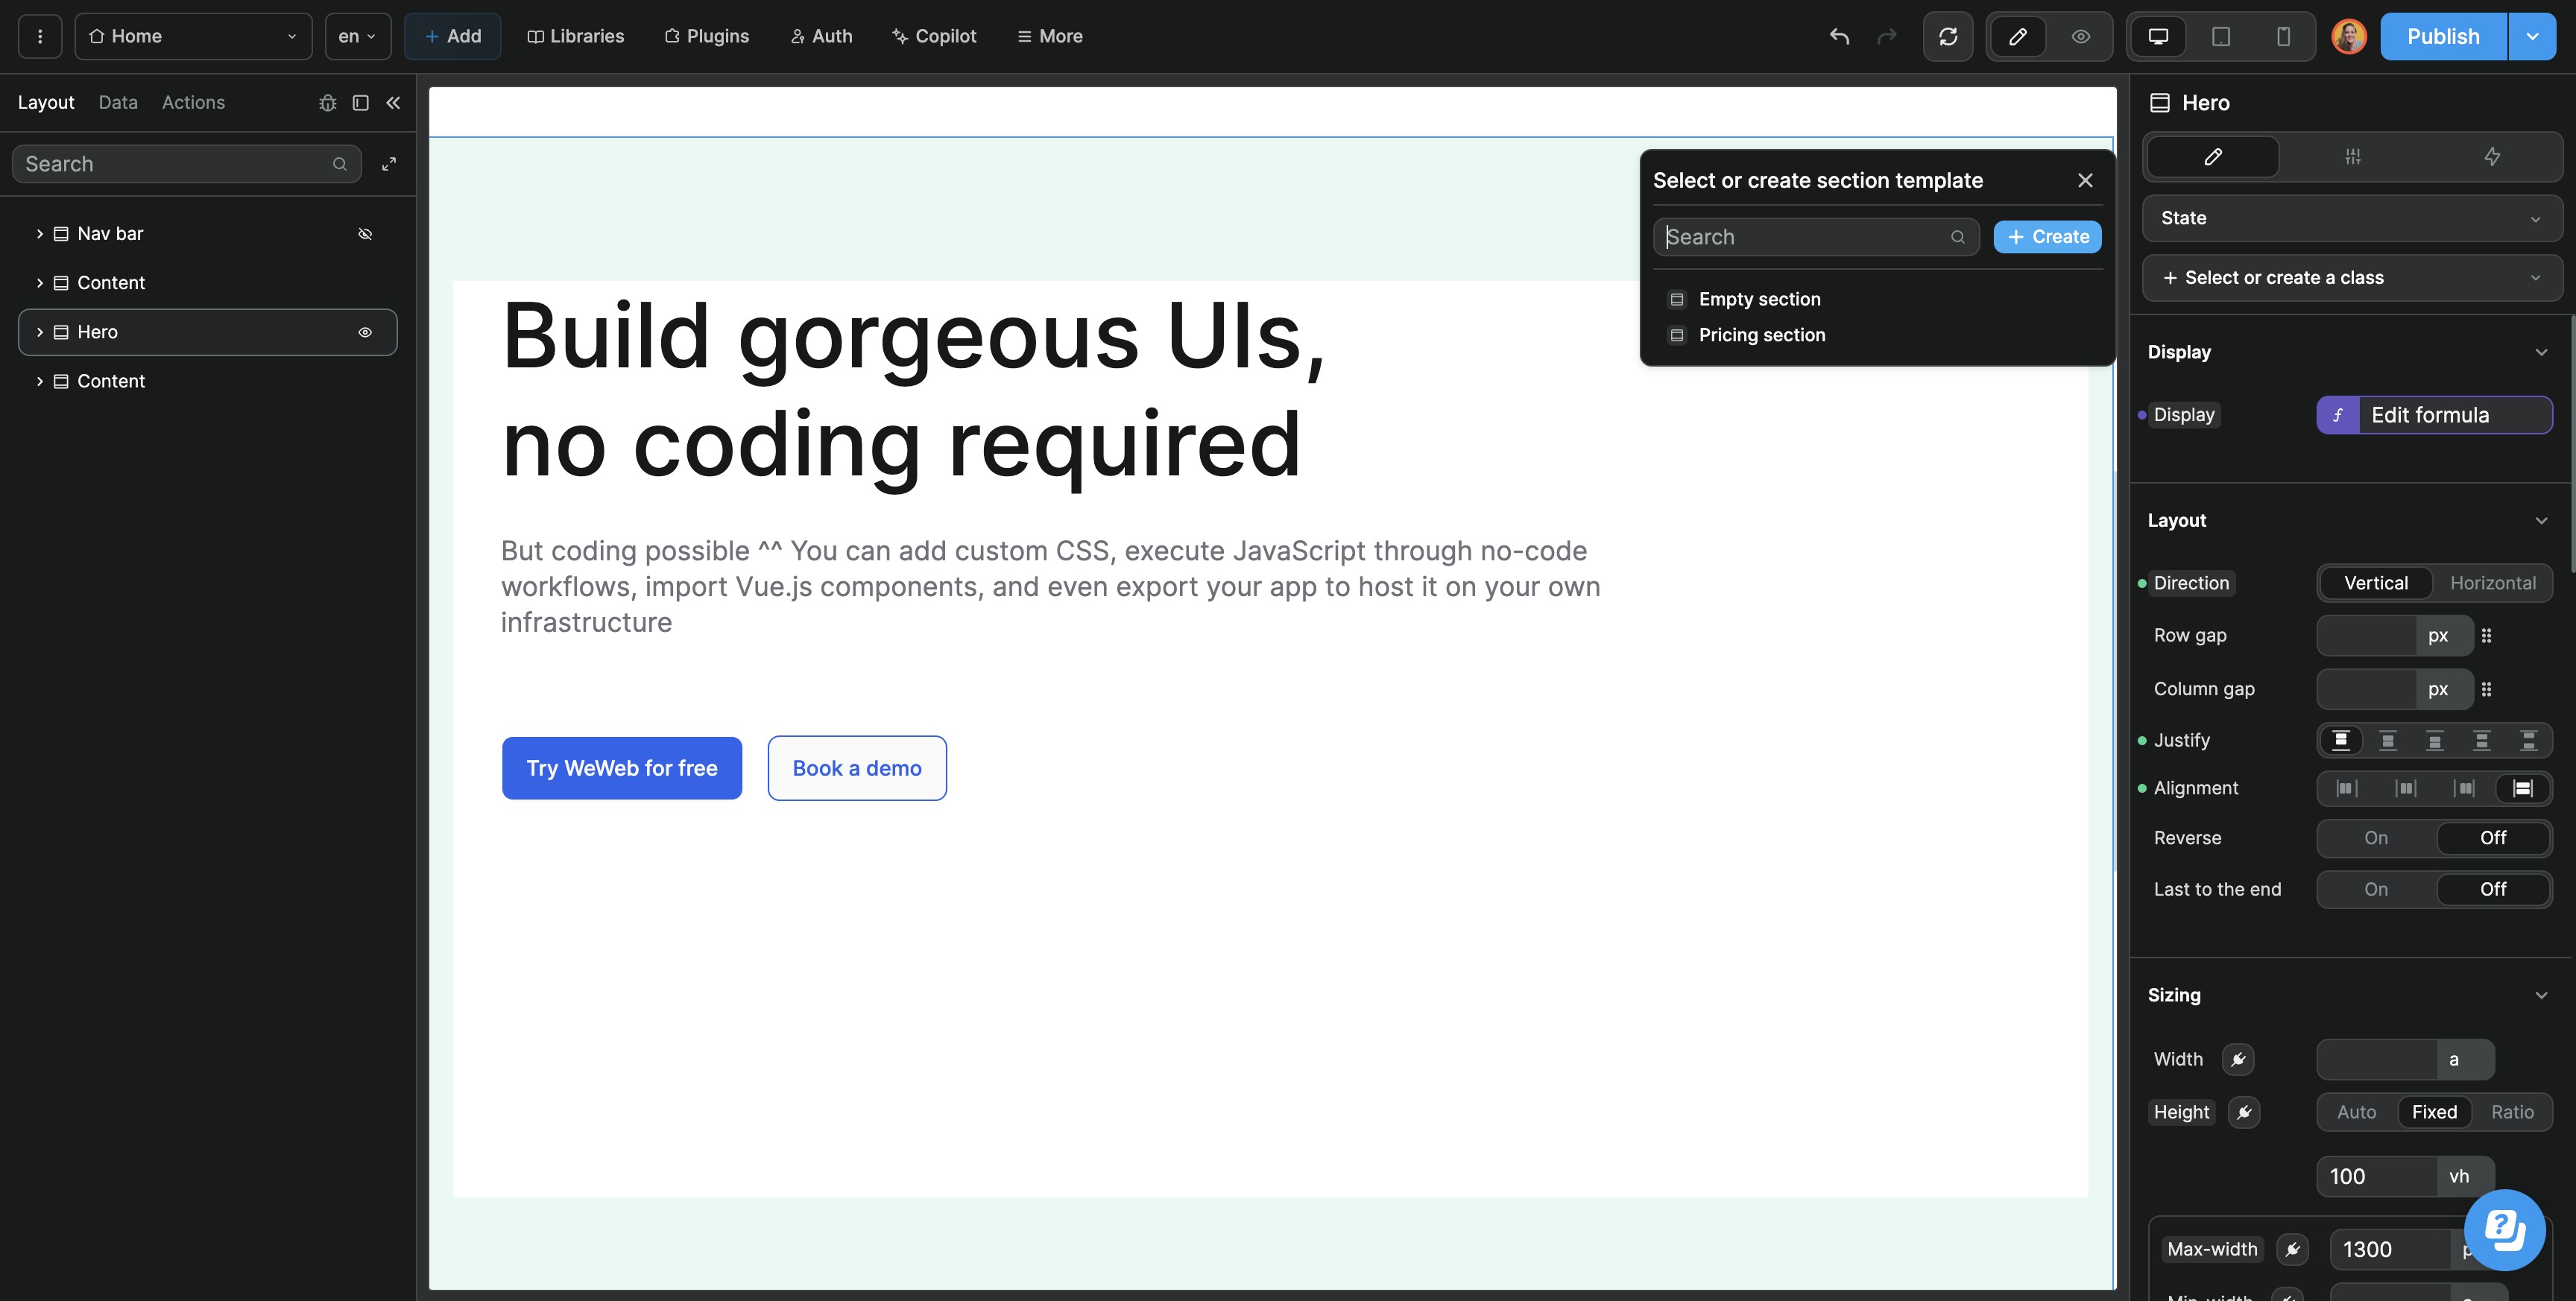Open the debug bug icon
This screenshot has width=2576, height=1301.
point(327,103)
